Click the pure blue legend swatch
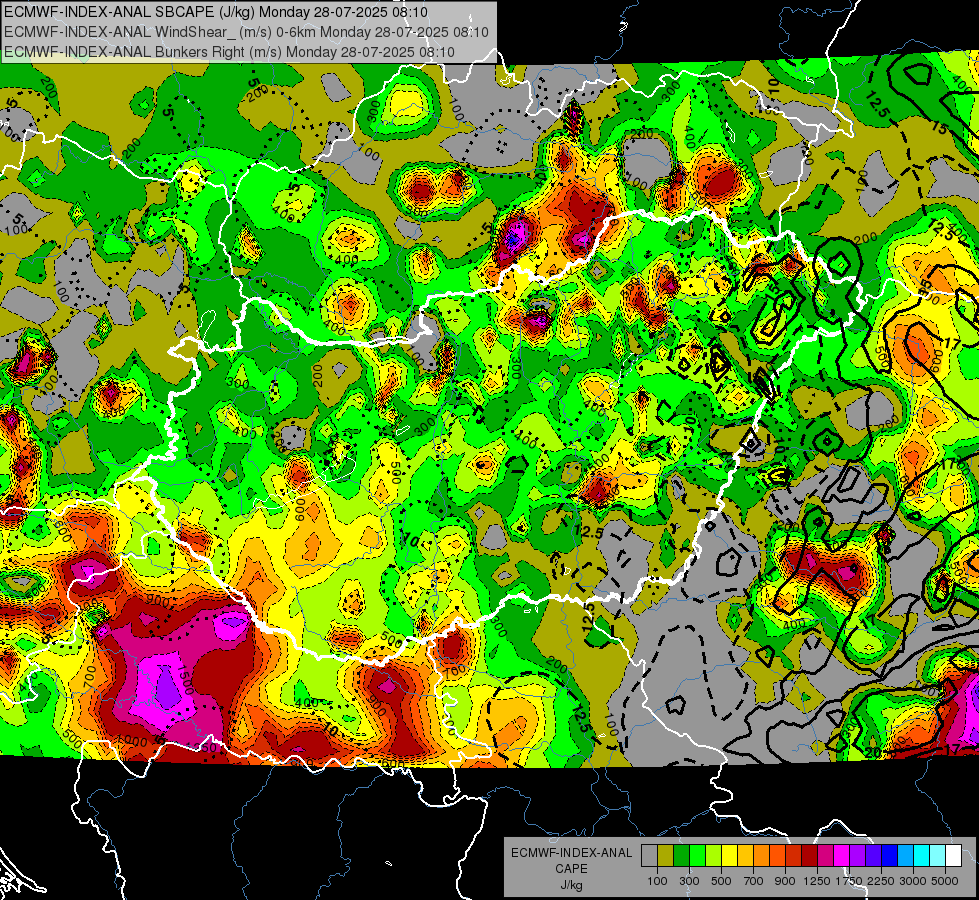979x900 pixels. 890,856
